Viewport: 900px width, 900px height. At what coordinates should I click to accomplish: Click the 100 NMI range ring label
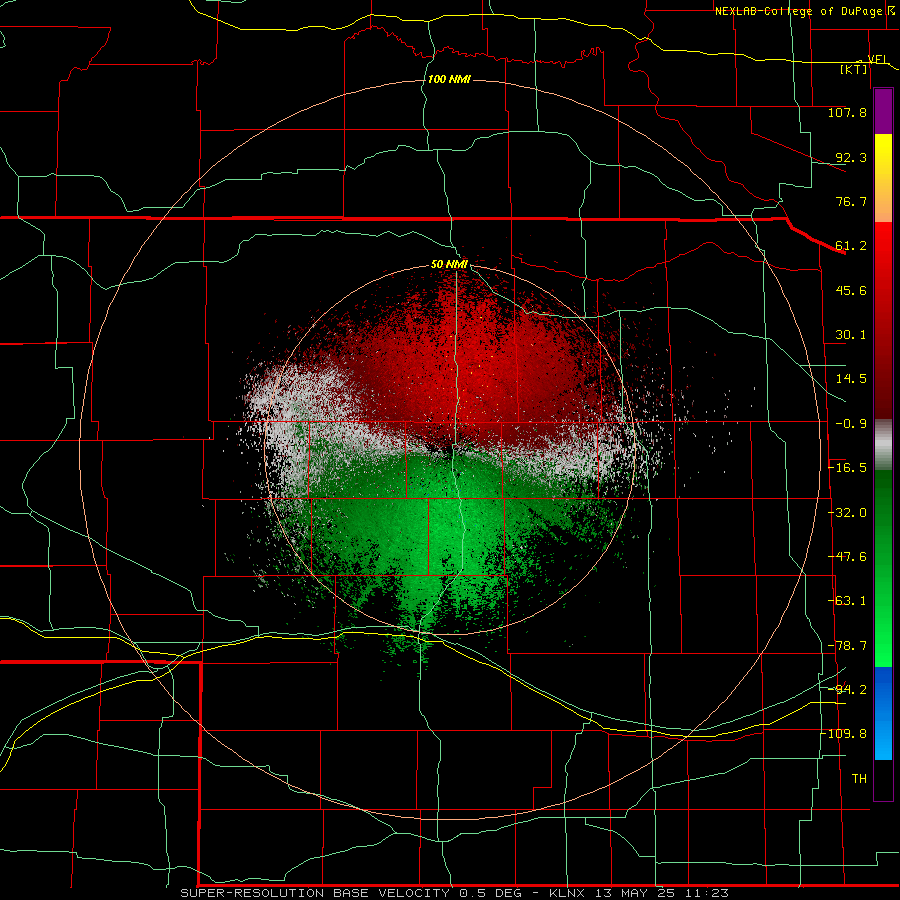tap(449, 79)
